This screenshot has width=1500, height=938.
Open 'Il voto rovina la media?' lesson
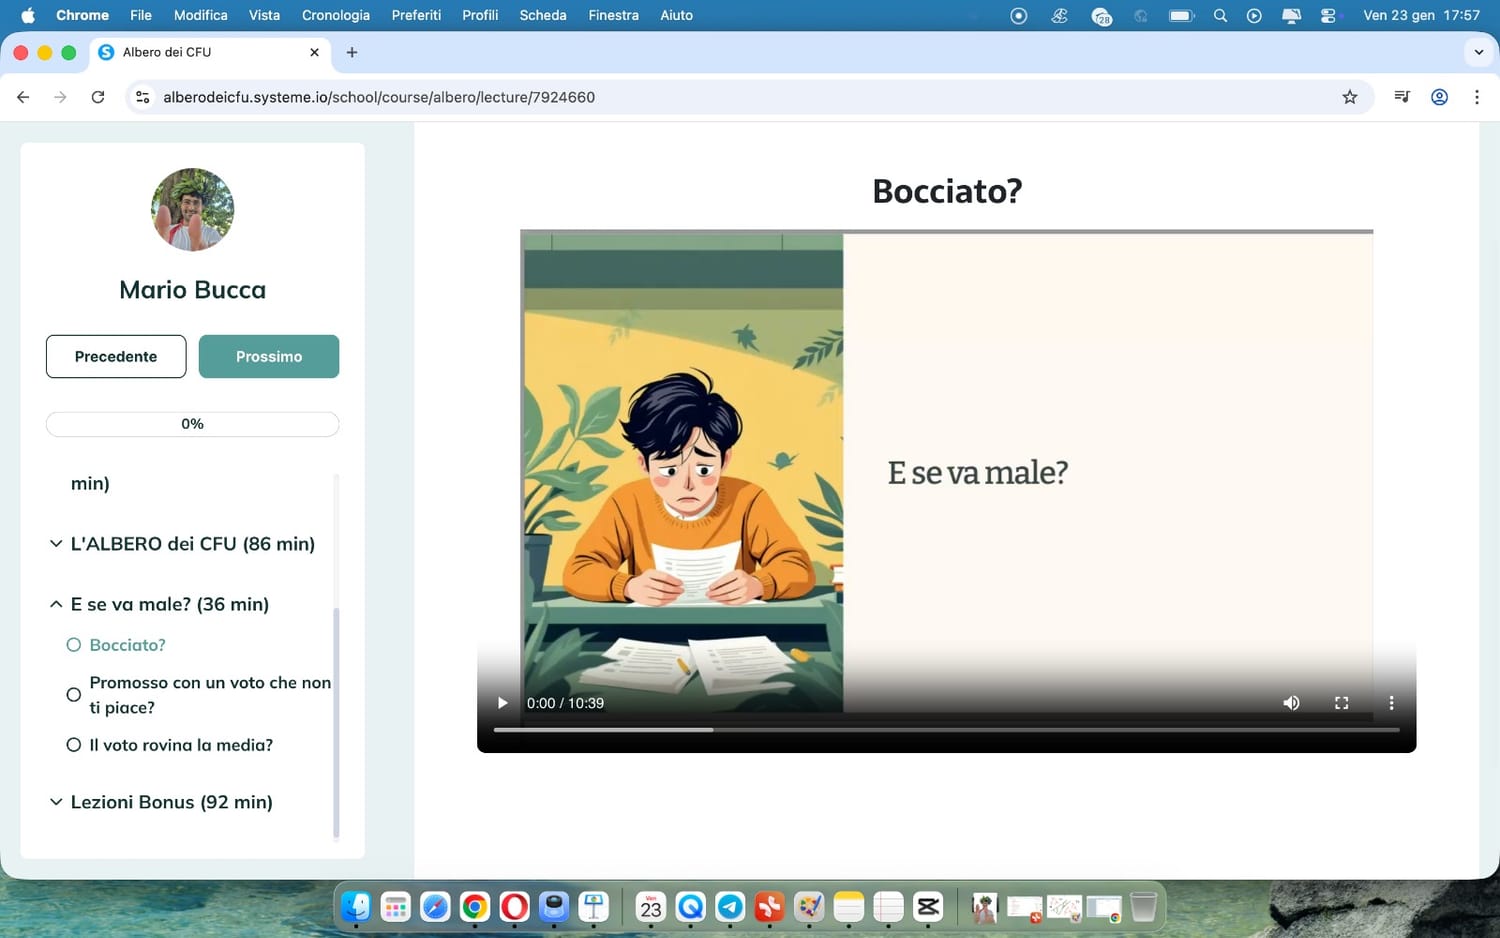pyautogui.click(x=181, y=745)
